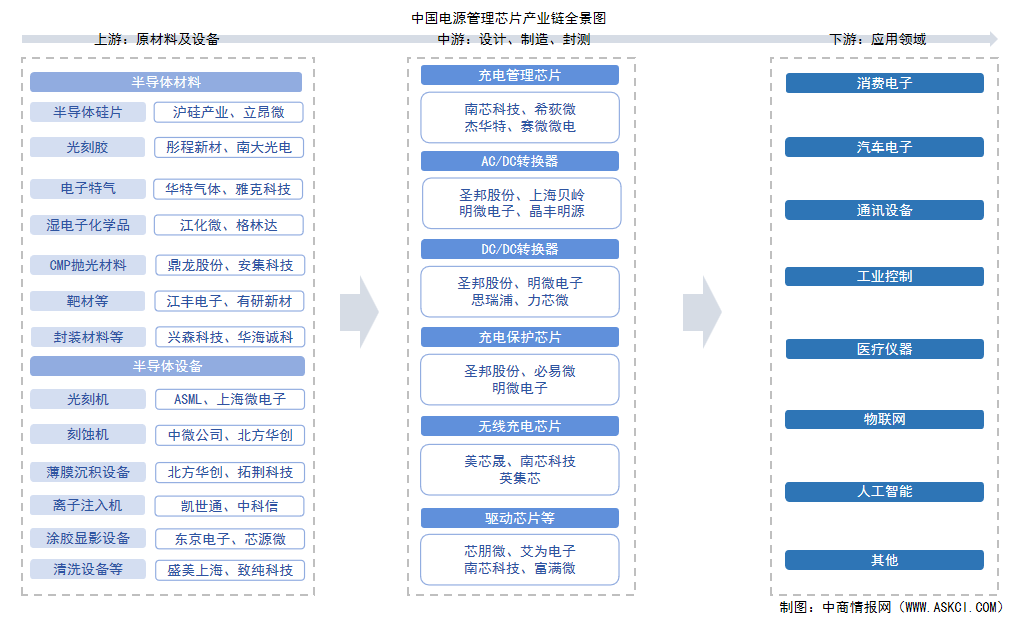Select the 物联网 application bar
Viewport: 1020px width, 623px height.
884,419
